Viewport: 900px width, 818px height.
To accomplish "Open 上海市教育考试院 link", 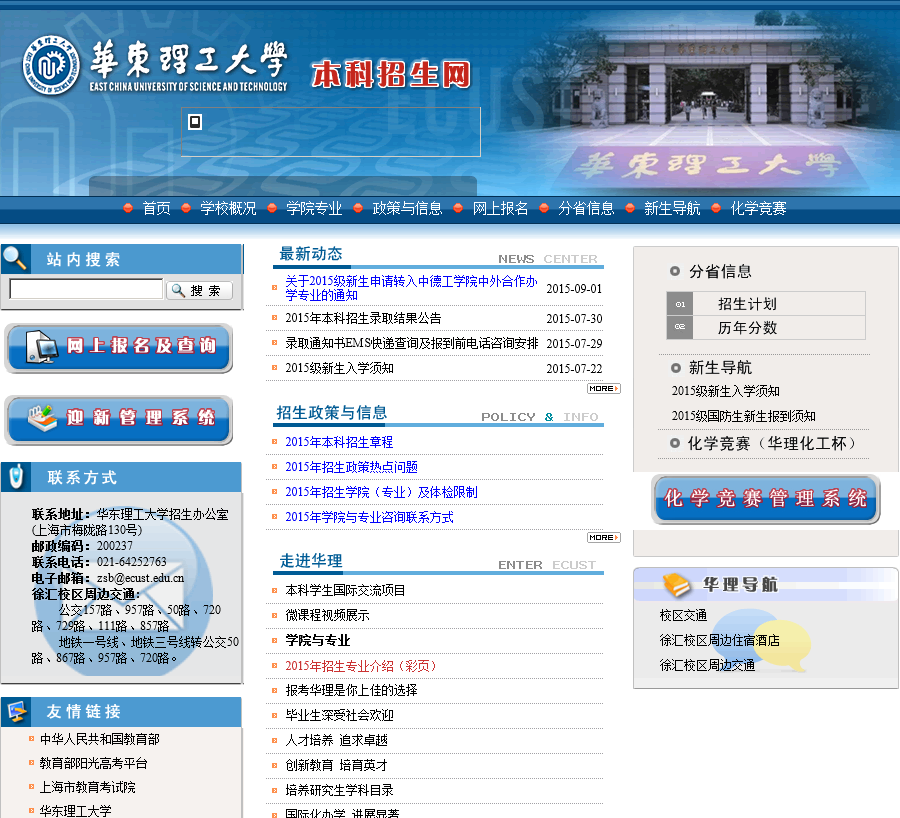I will pos(87,788).
